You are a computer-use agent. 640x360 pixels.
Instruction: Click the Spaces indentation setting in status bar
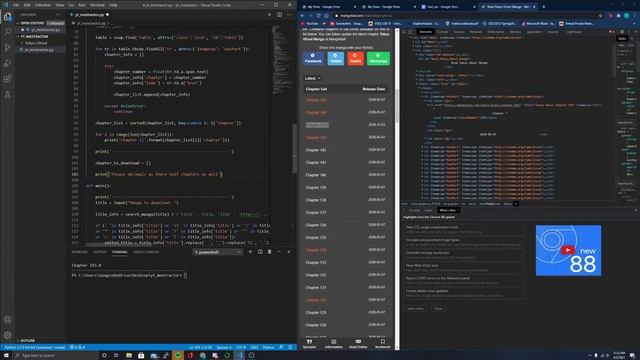click(224, 347)
